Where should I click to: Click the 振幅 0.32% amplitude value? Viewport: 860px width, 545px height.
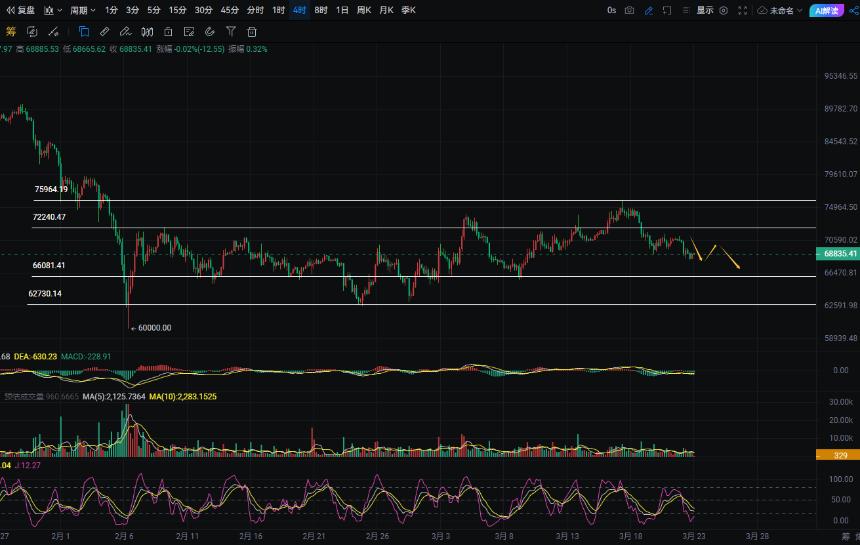pyautogui.click(x=248, y=49)
